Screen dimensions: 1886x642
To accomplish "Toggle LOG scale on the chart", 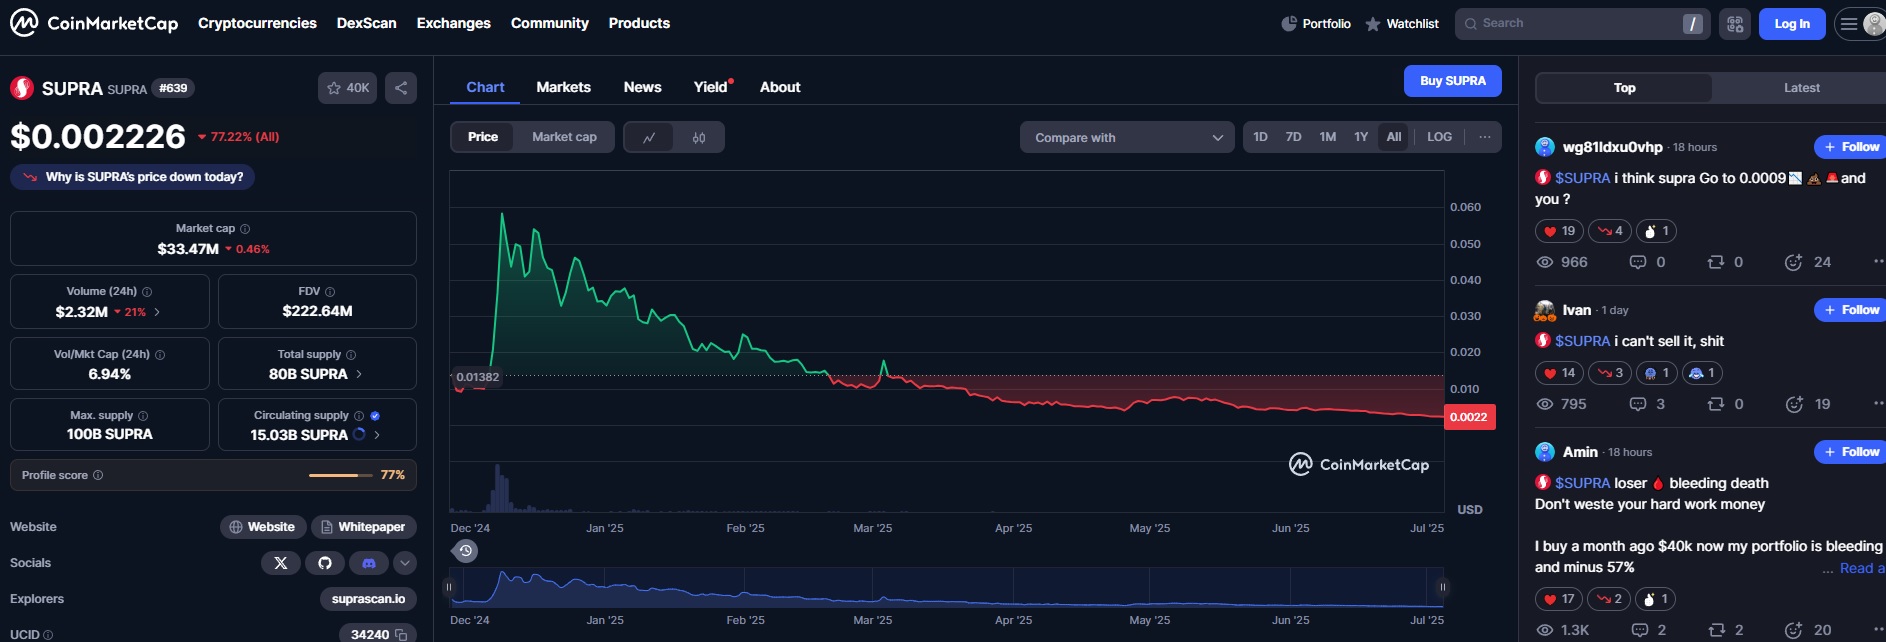I will pyautogui.click(x=1439, y=137).
